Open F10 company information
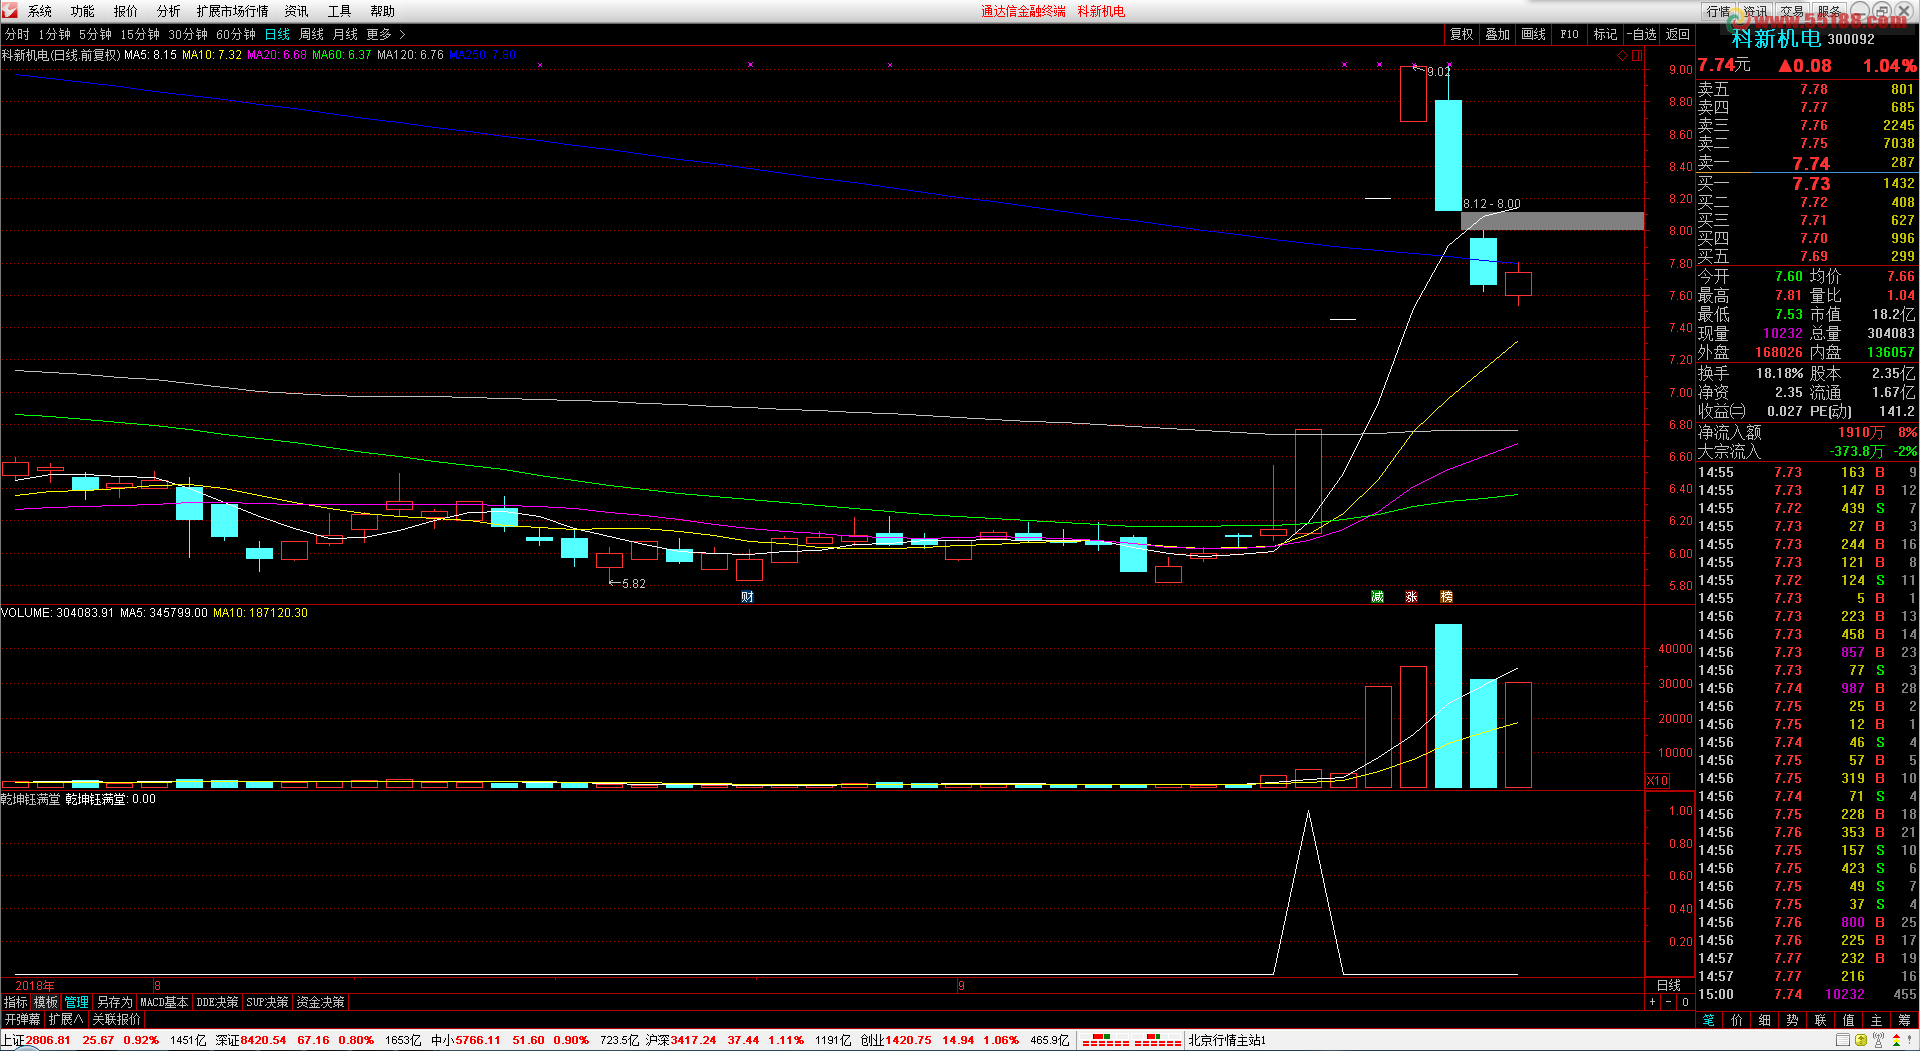1920x1051 pixels. point(1570,34)
